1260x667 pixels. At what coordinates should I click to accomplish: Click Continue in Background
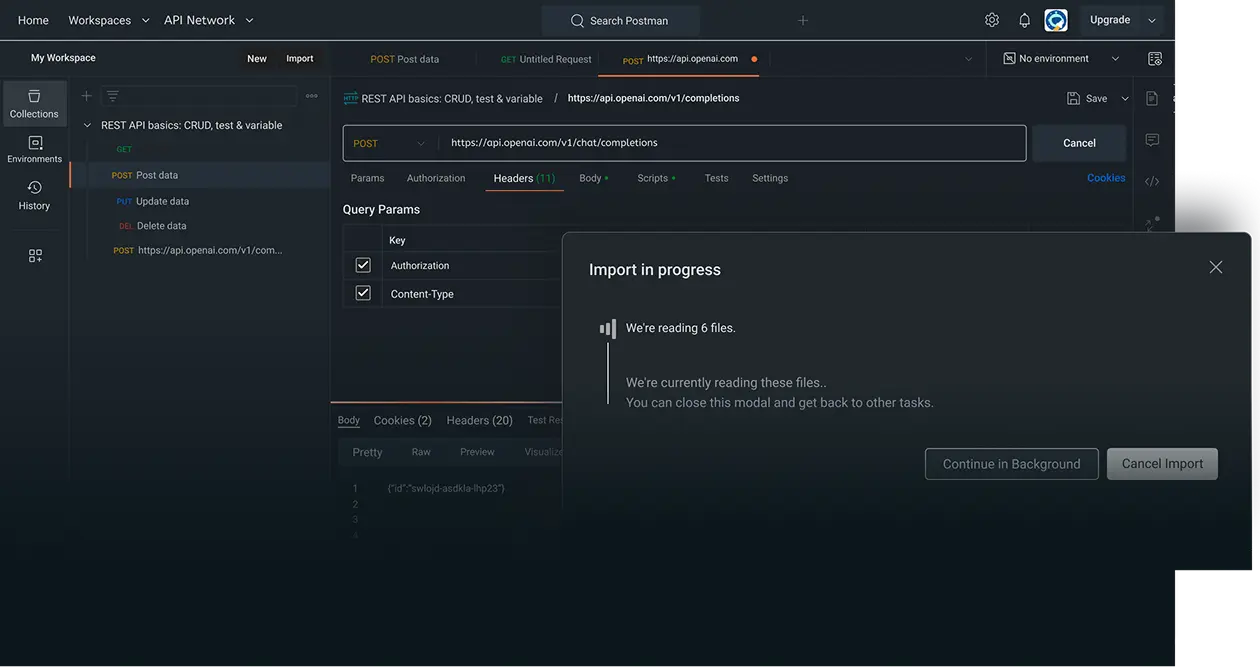1012,464
